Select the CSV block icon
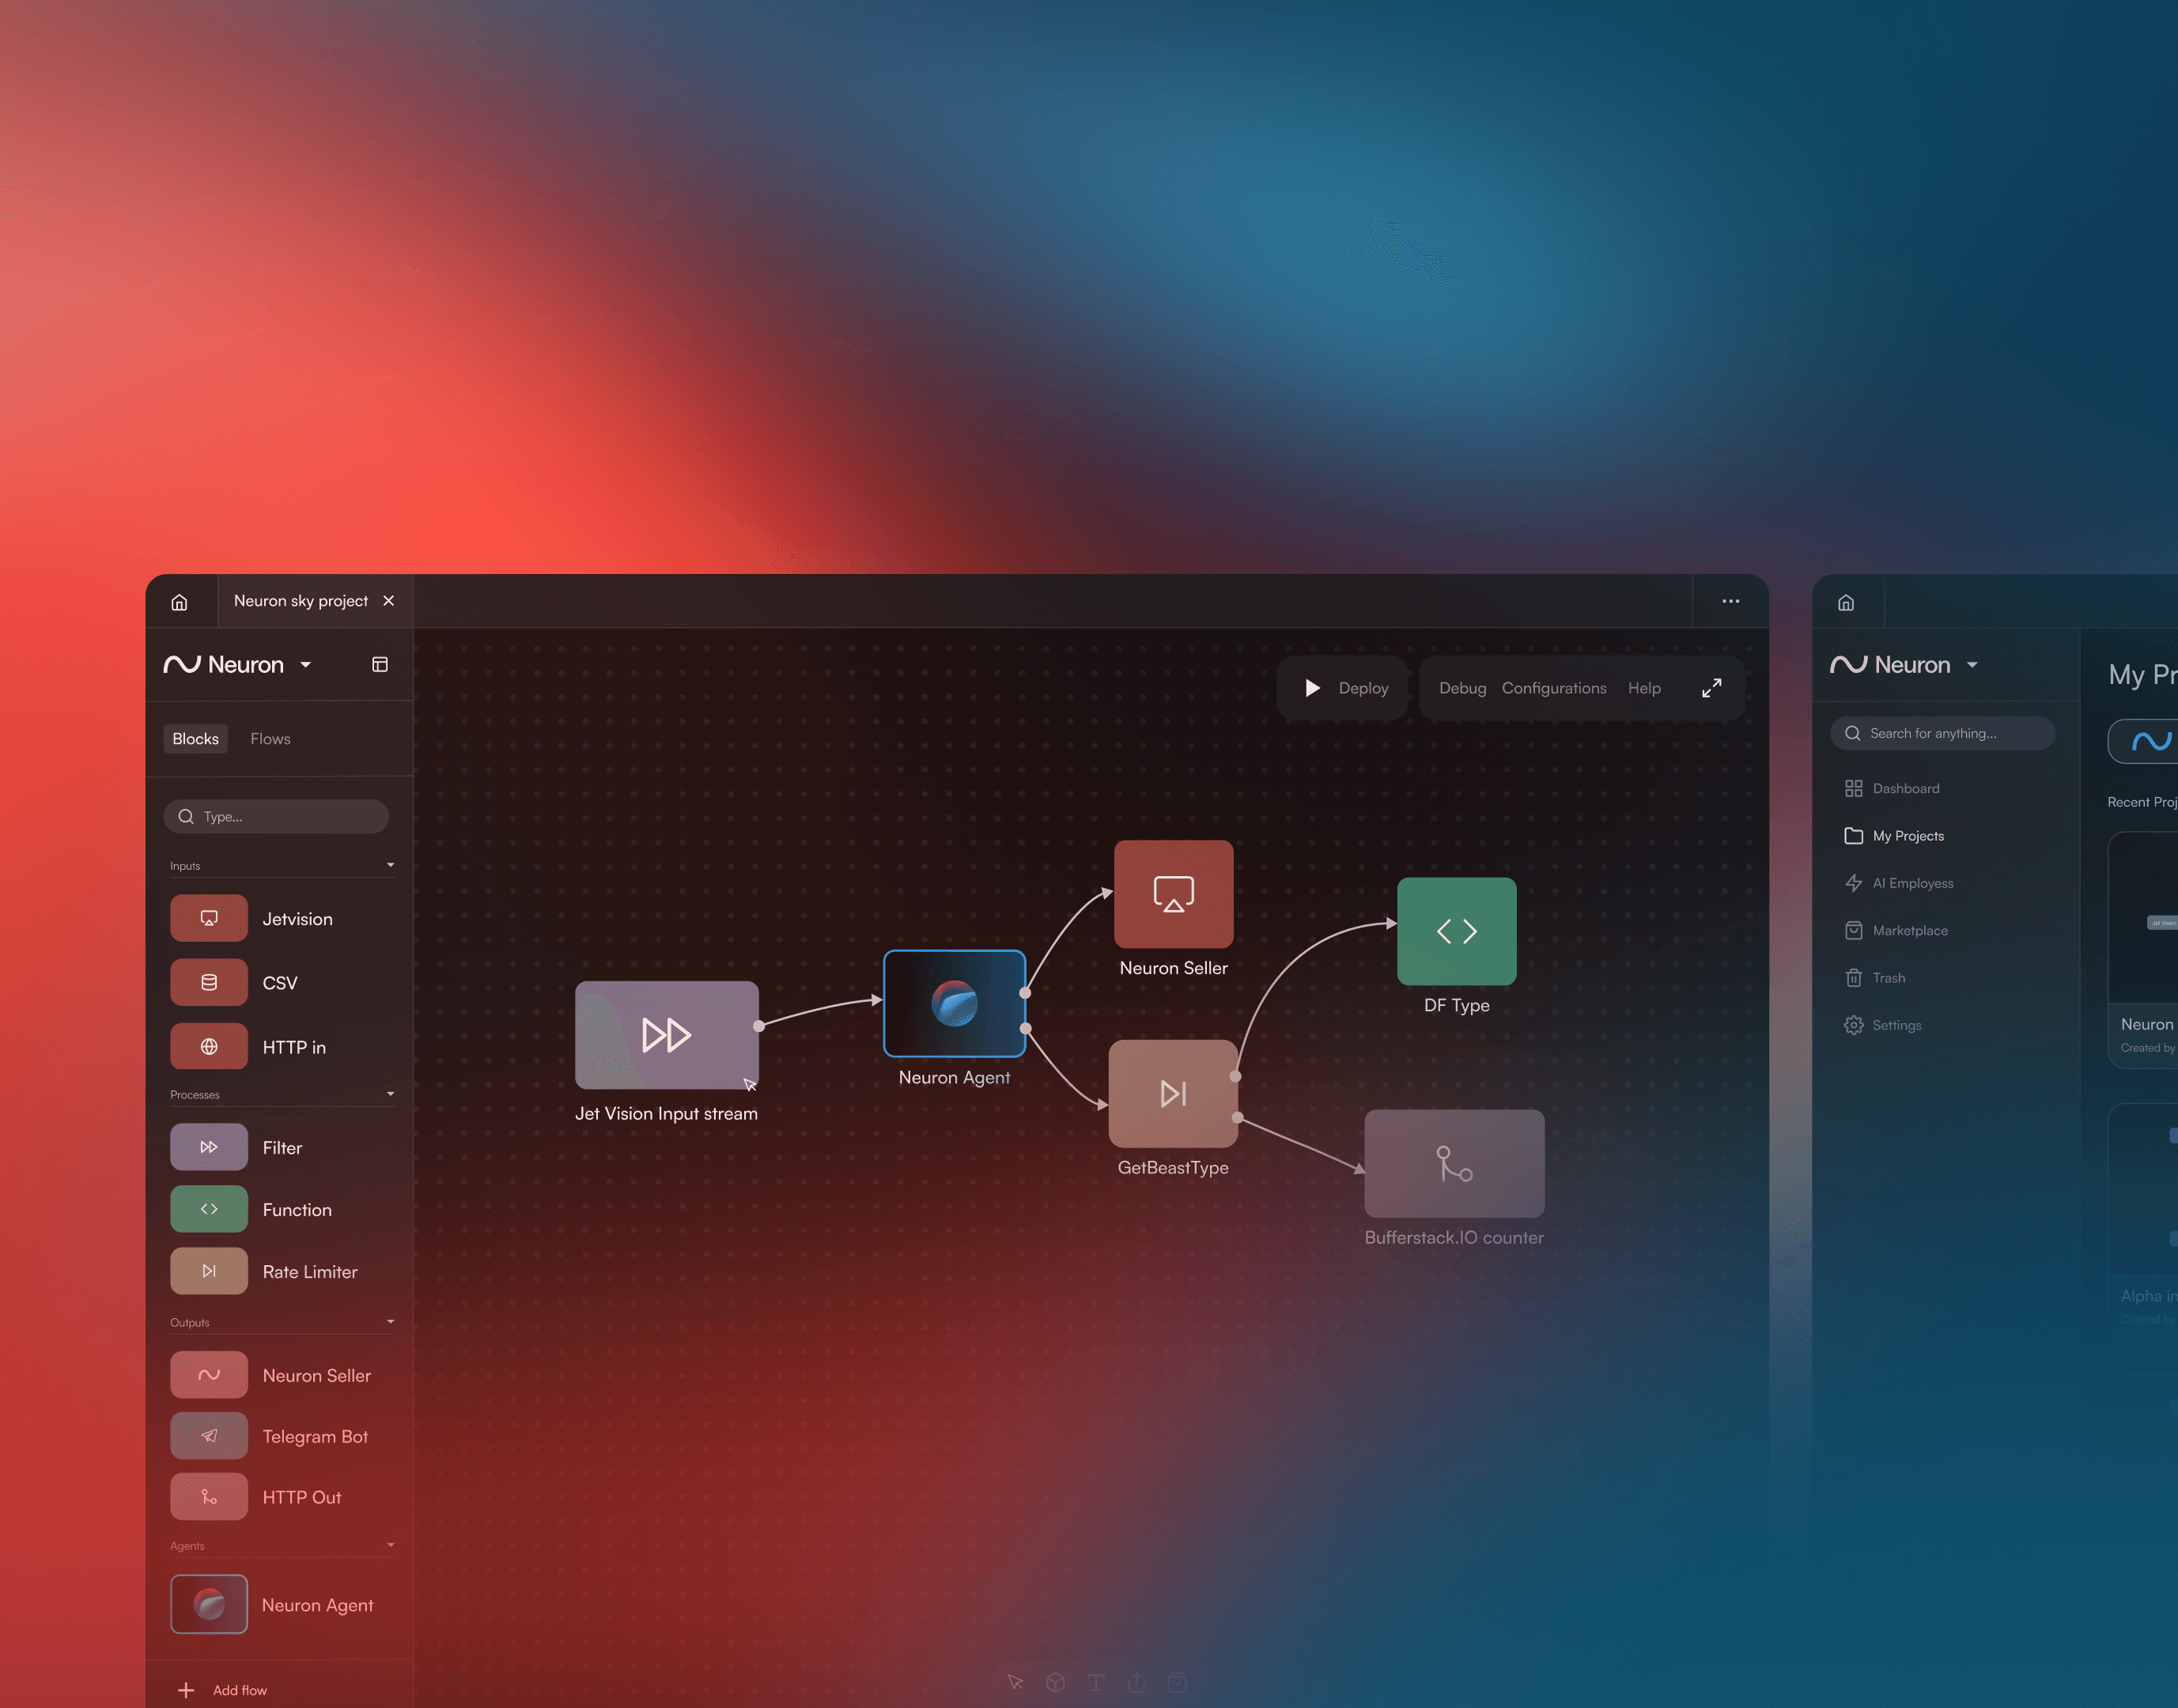Viewport: 2178px width, 1708px height. click(x=208, y=982)
